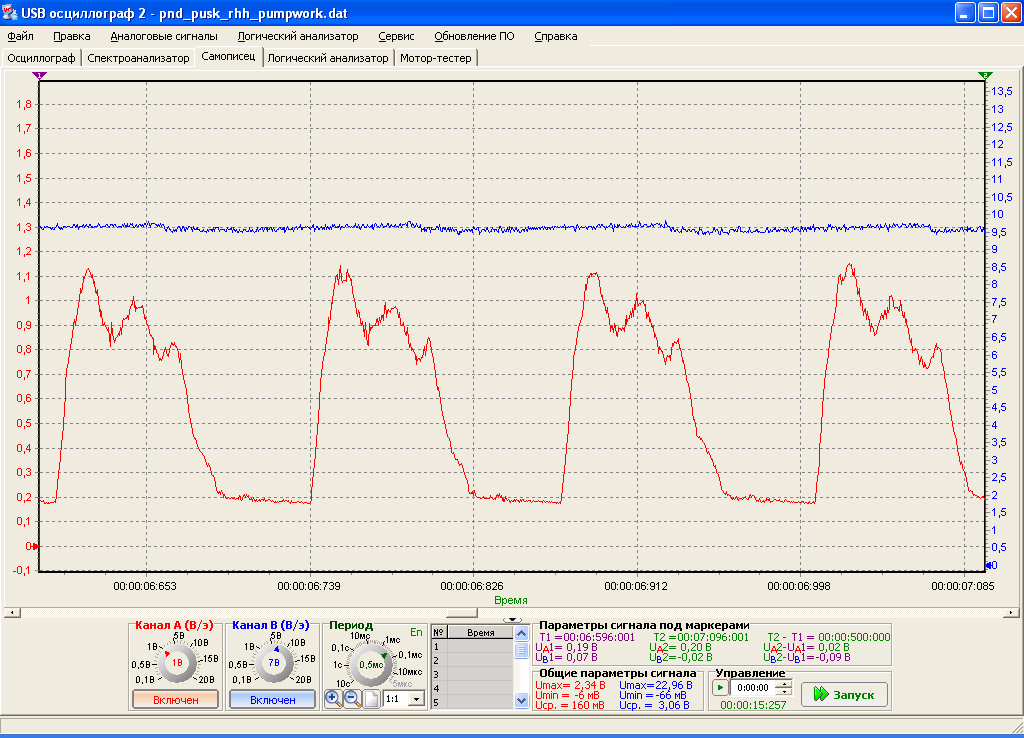Toggle Канал B Включен button off
Screen dimensions: 1024x738
(272, 699)
